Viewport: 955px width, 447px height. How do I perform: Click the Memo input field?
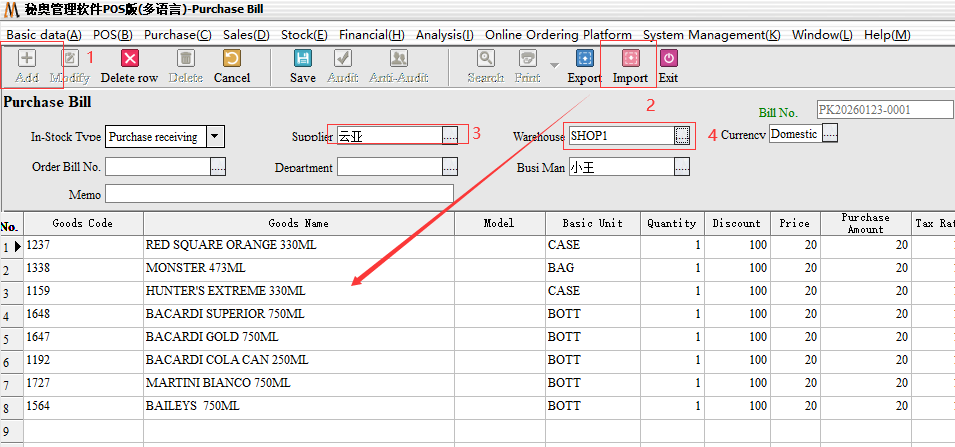[279, 193]
